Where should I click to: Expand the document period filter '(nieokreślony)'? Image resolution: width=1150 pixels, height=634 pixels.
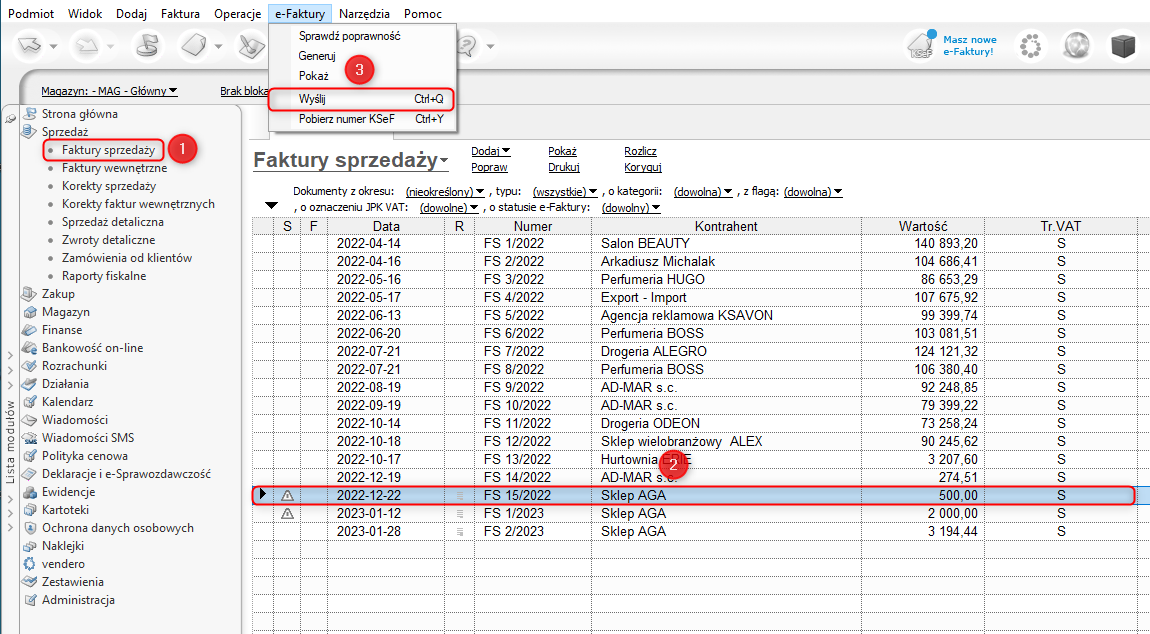pos(445,192)
